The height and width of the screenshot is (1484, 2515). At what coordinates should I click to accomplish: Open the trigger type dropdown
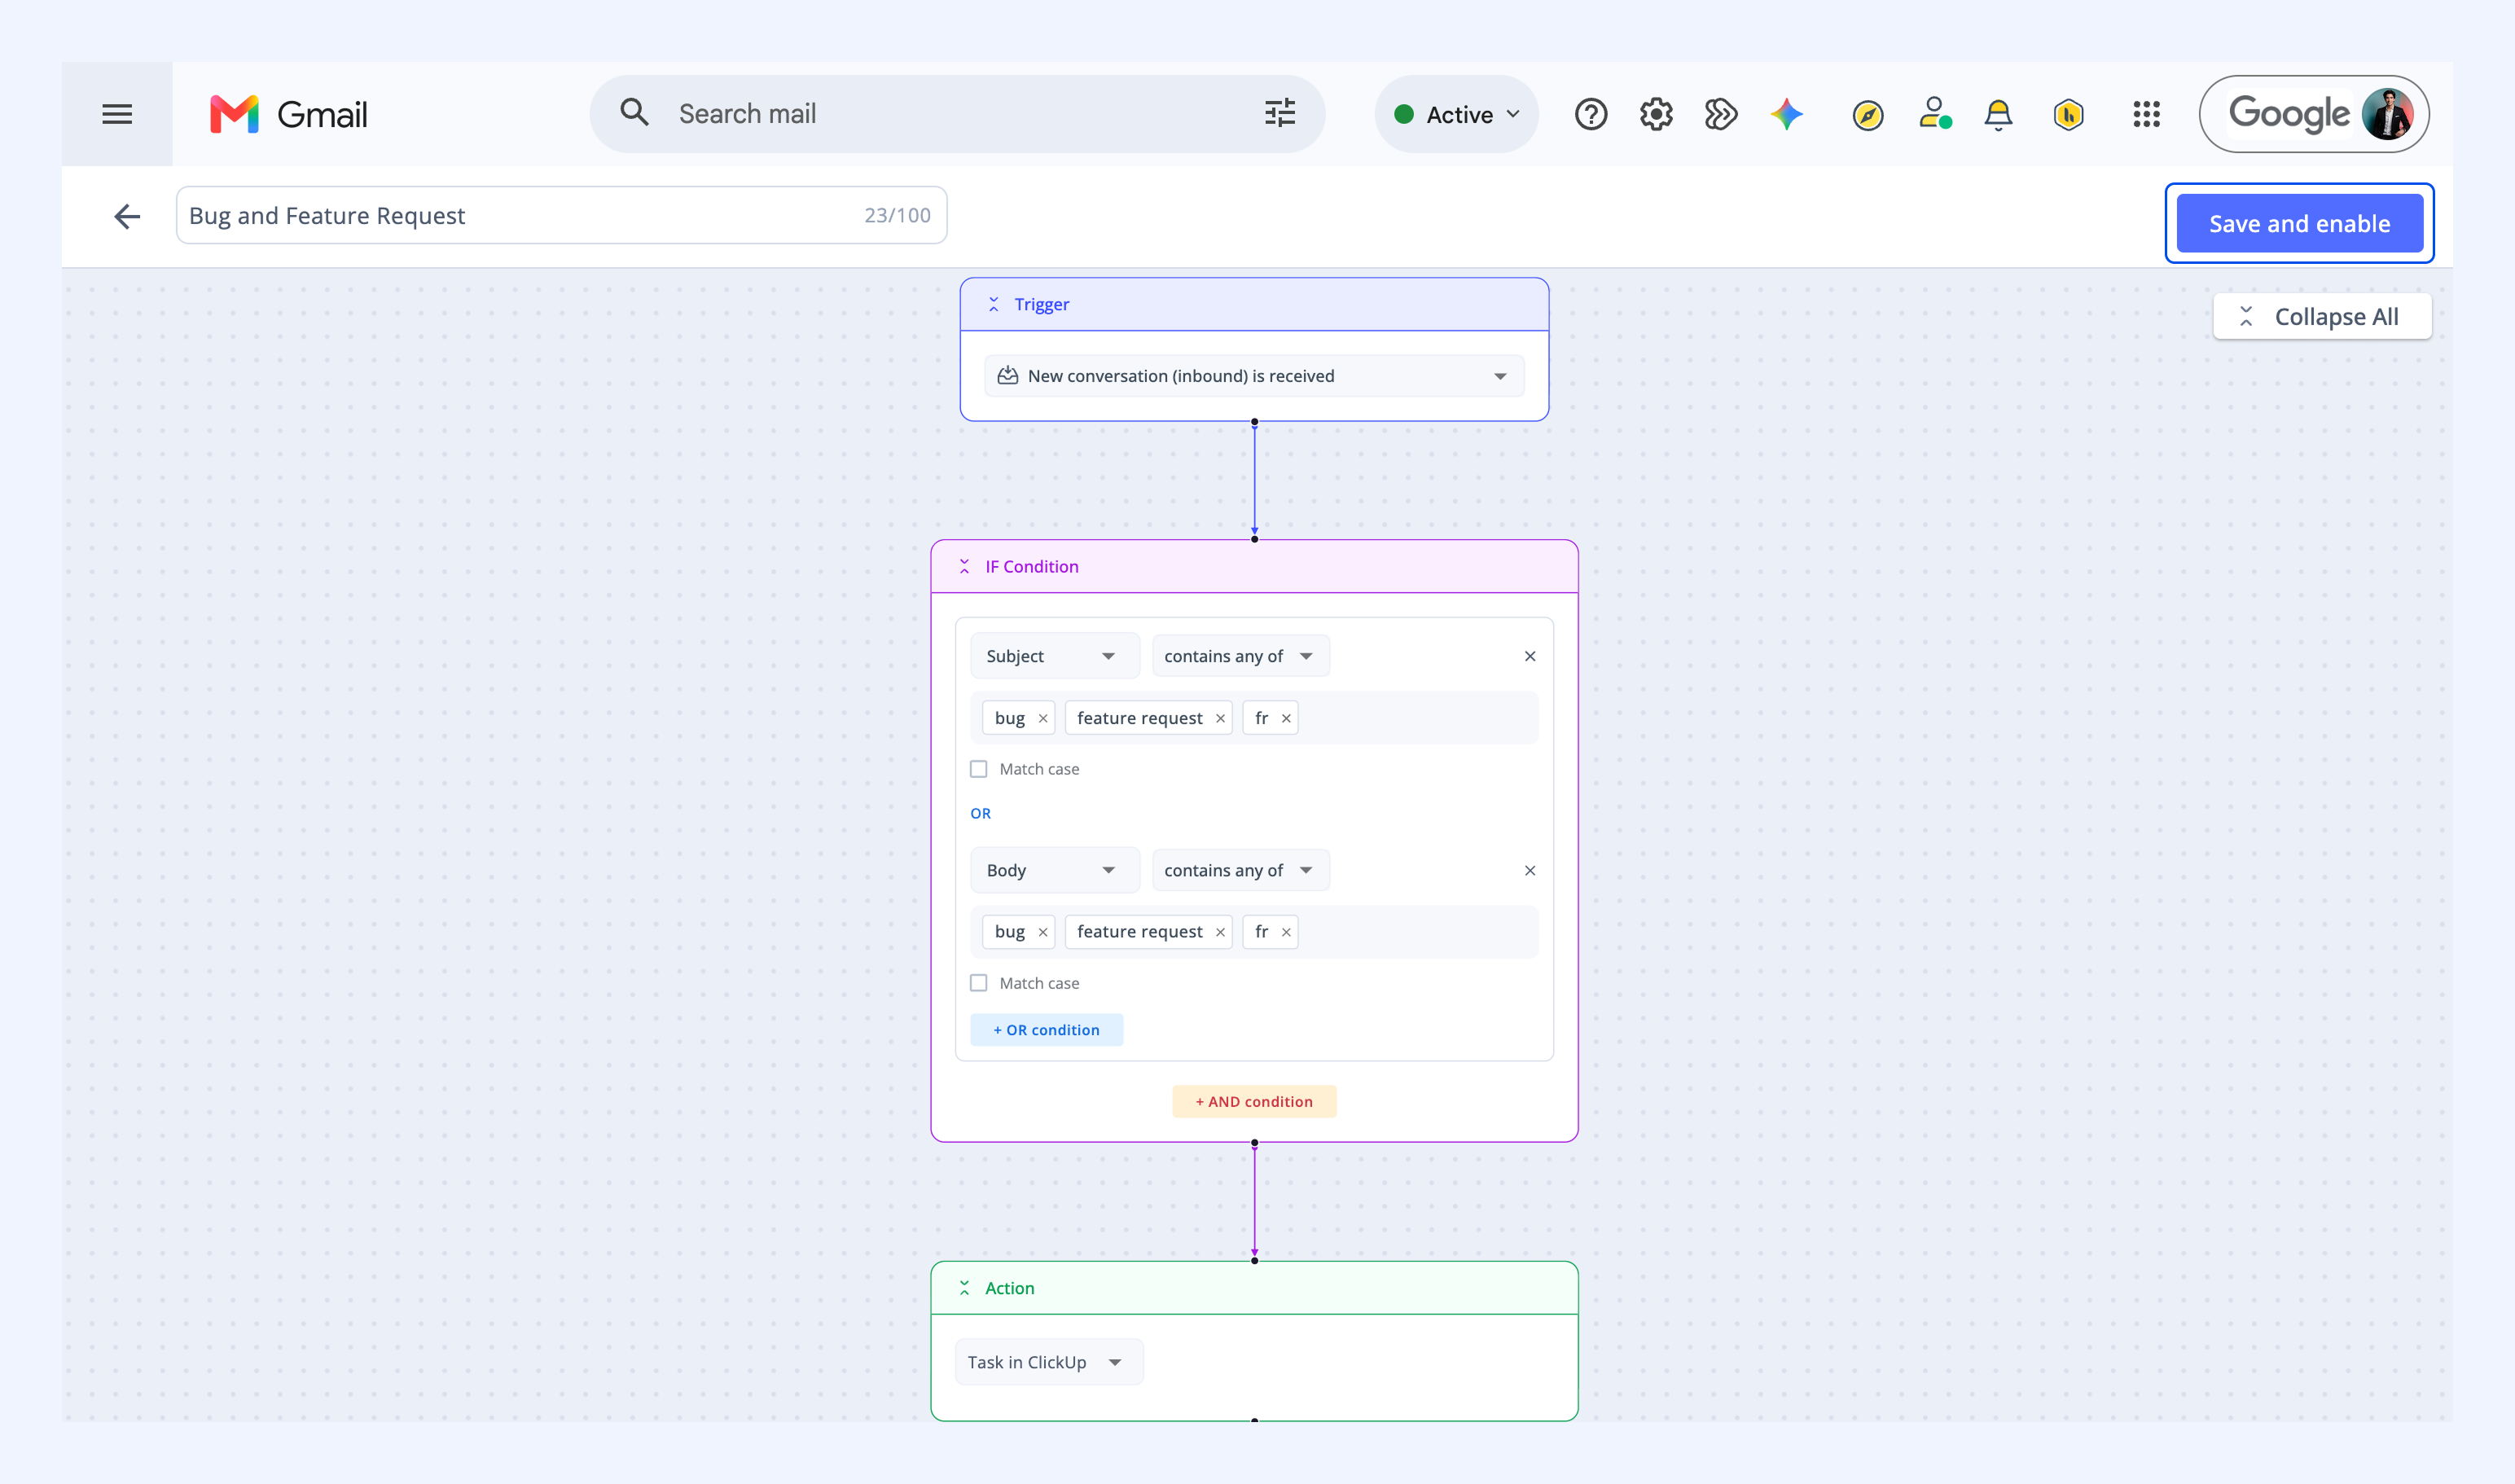click(1254, 376)
